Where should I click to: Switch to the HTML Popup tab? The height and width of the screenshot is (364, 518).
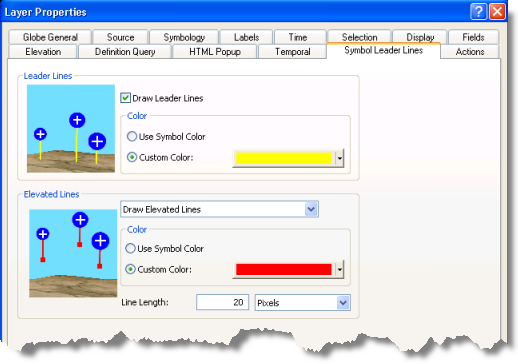(x=215, y=52)
